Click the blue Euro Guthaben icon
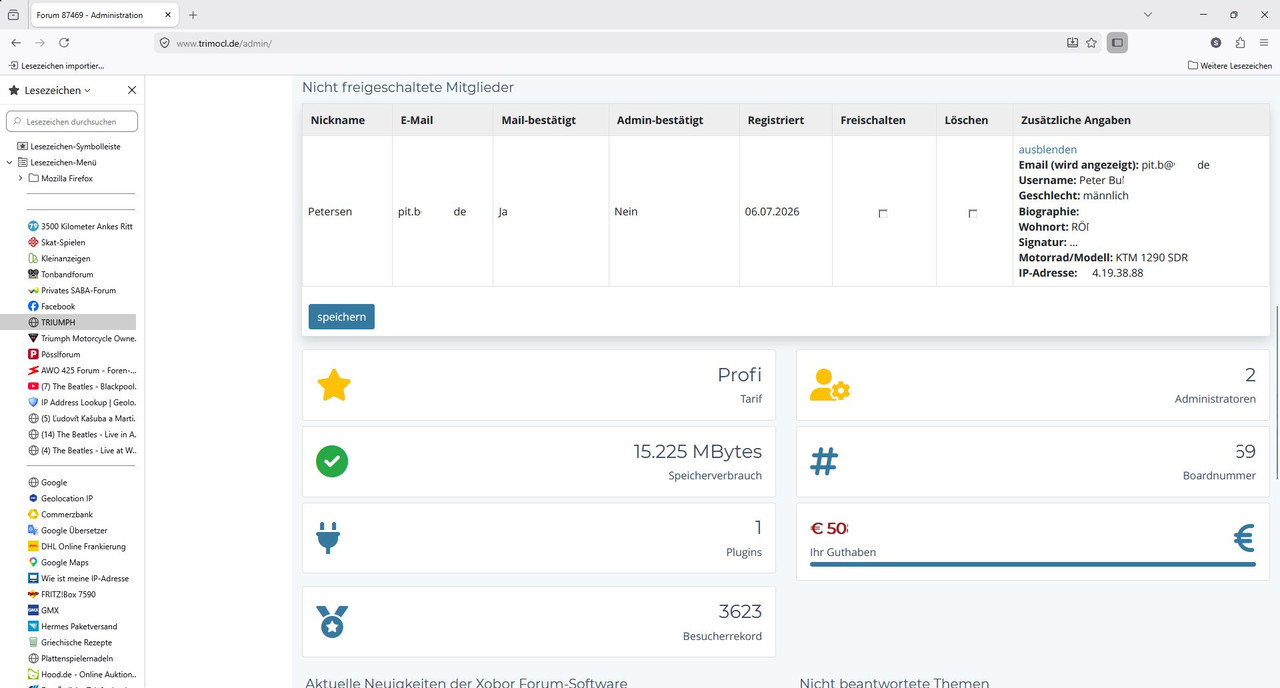 click(x=1244, y=539)
